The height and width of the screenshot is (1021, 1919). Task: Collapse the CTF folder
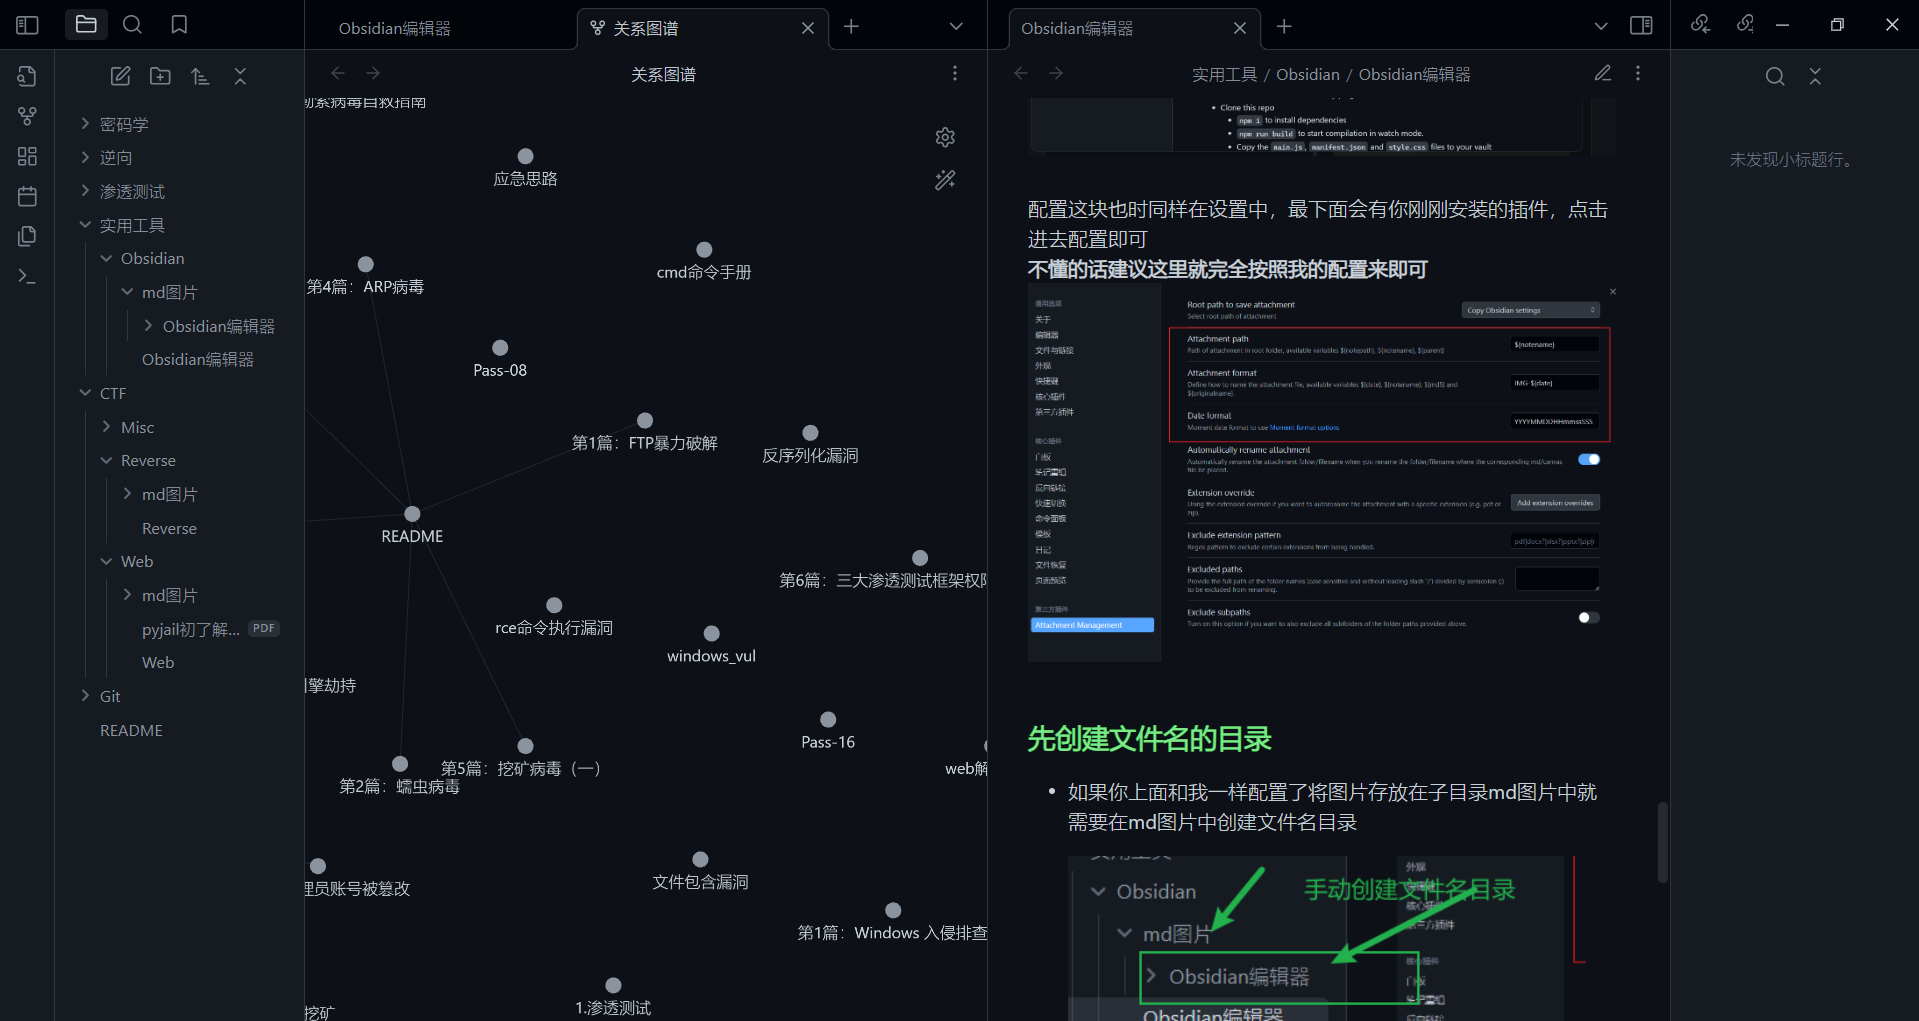click(112, 393)
